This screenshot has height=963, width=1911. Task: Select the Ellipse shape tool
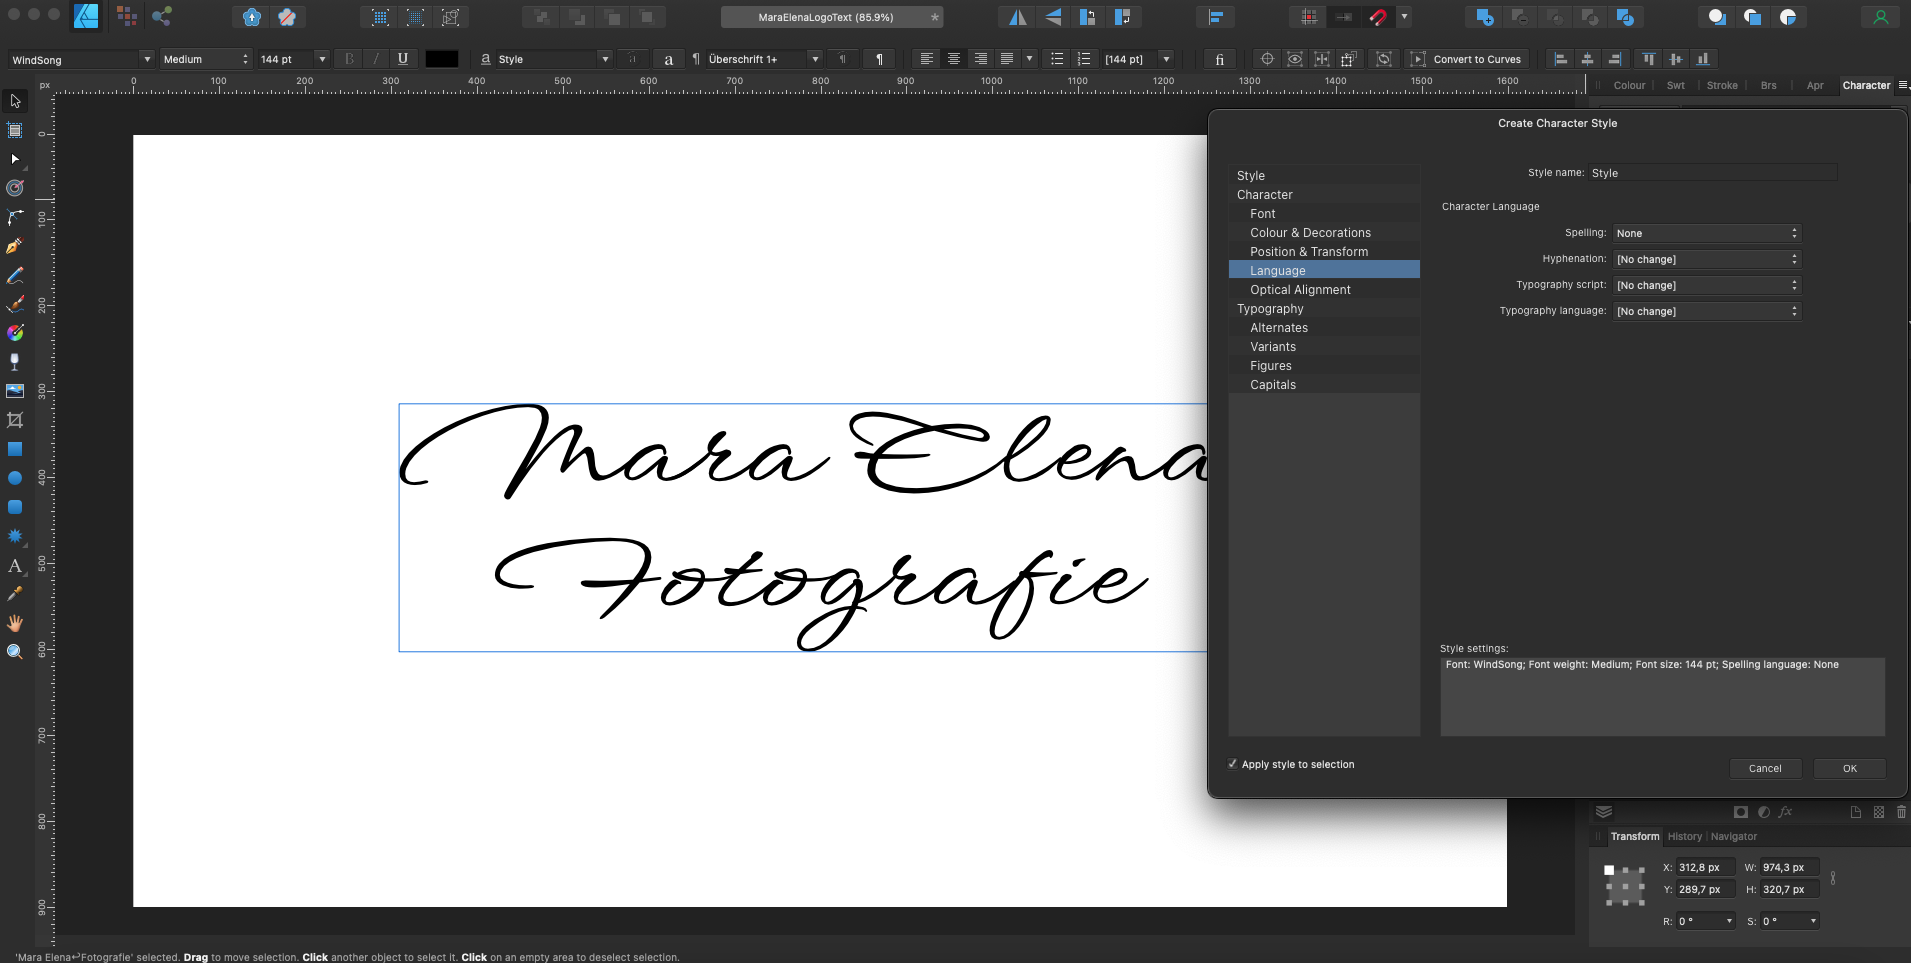click(x=15, y=478)
